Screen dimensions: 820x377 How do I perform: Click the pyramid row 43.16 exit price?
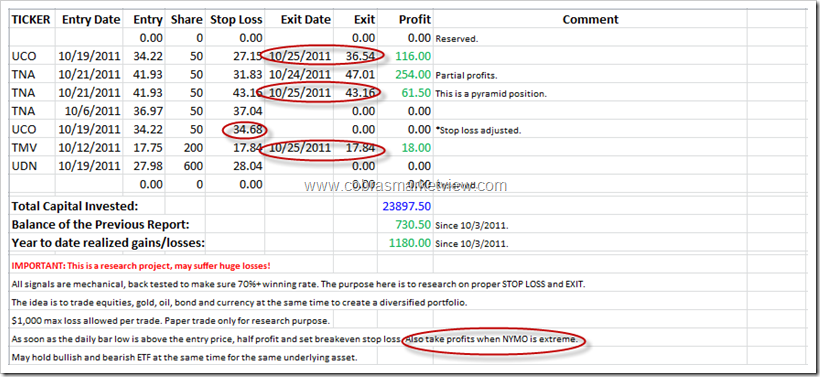point(359,93)
